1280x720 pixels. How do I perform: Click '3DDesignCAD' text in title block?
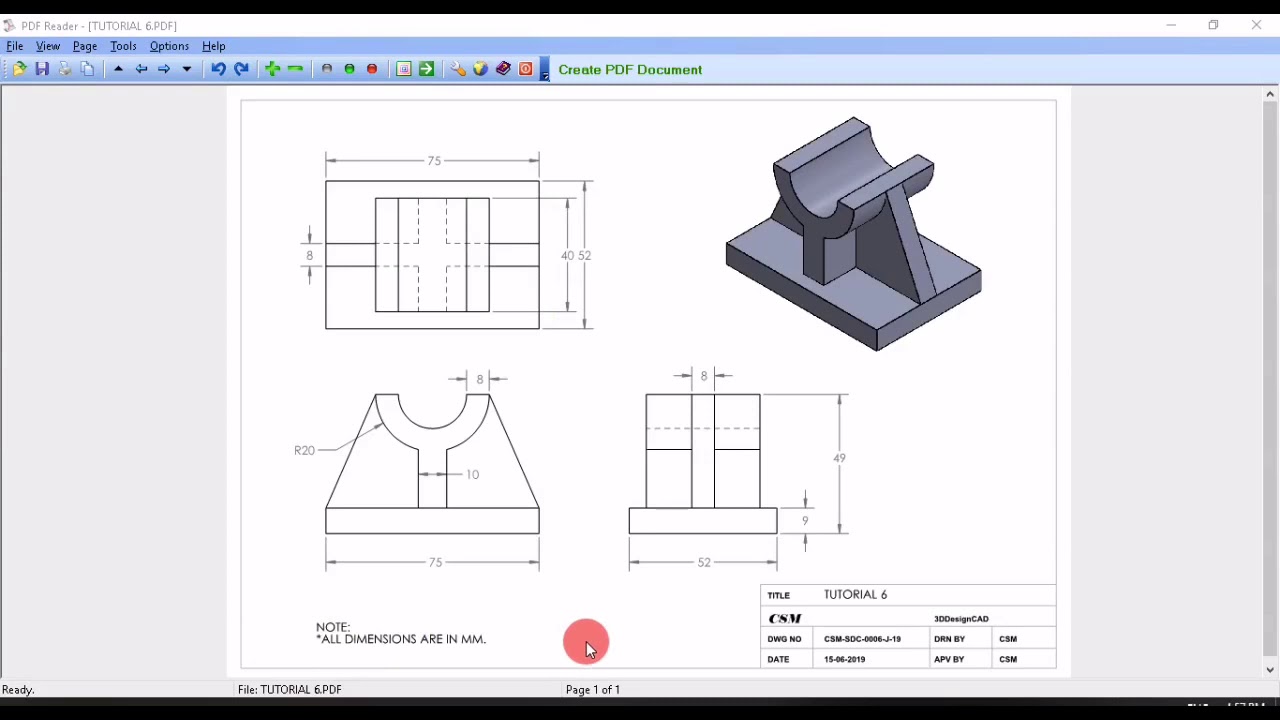coord(961,619)
